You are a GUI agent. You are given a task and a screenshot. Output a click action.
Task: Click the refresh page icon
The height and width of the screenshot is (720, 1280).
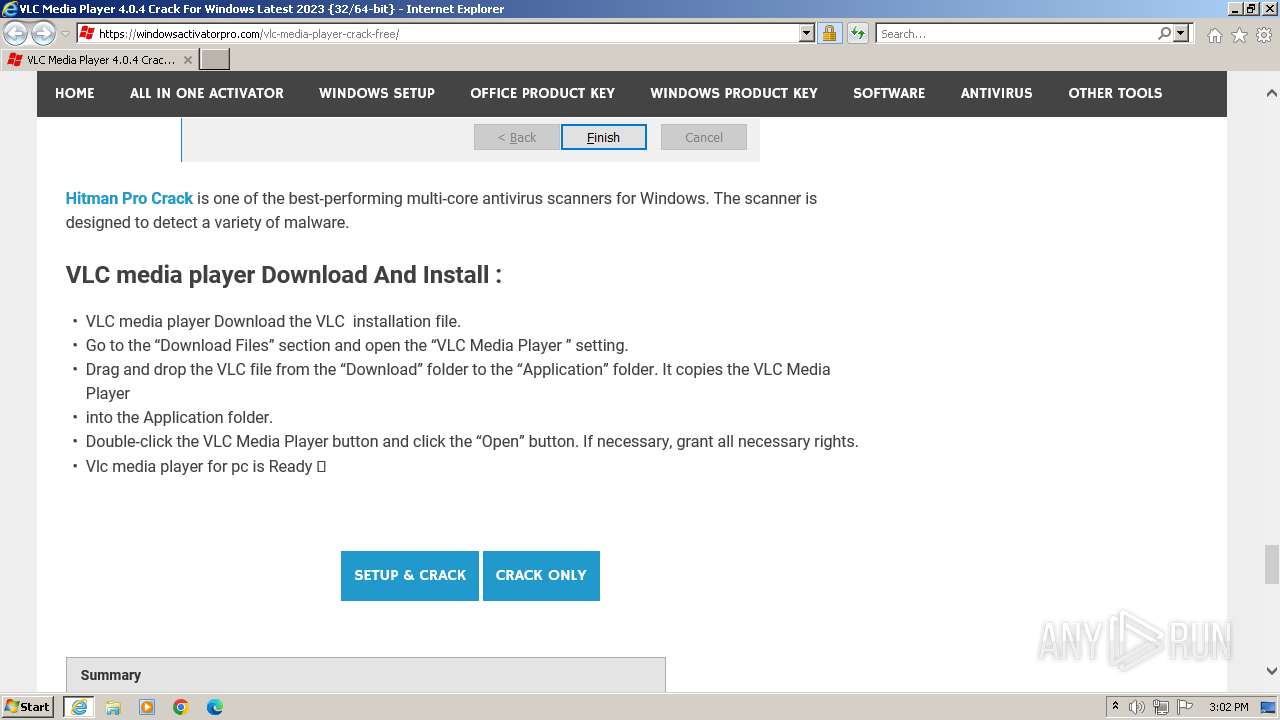(857, 33)
